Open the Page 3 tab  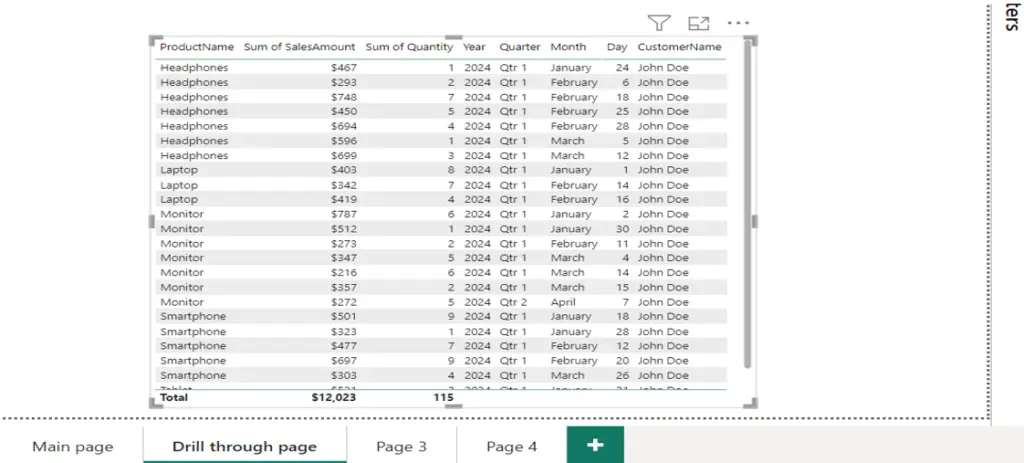pos(401,447)
